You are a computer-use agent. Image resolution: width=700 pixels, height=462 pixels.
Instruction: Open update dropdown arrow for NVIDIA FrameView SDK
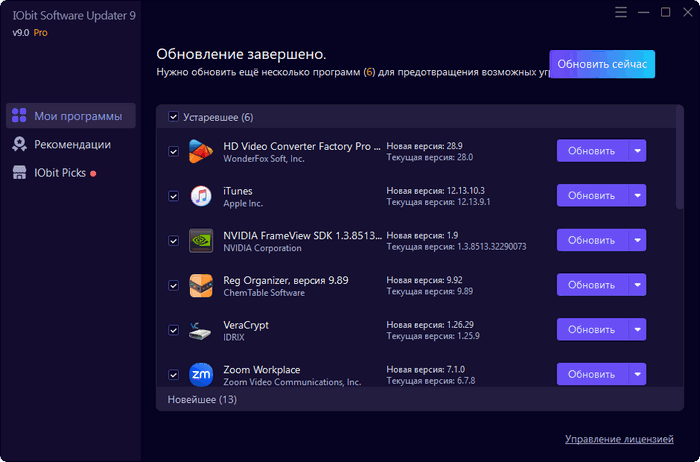(637, 240)
